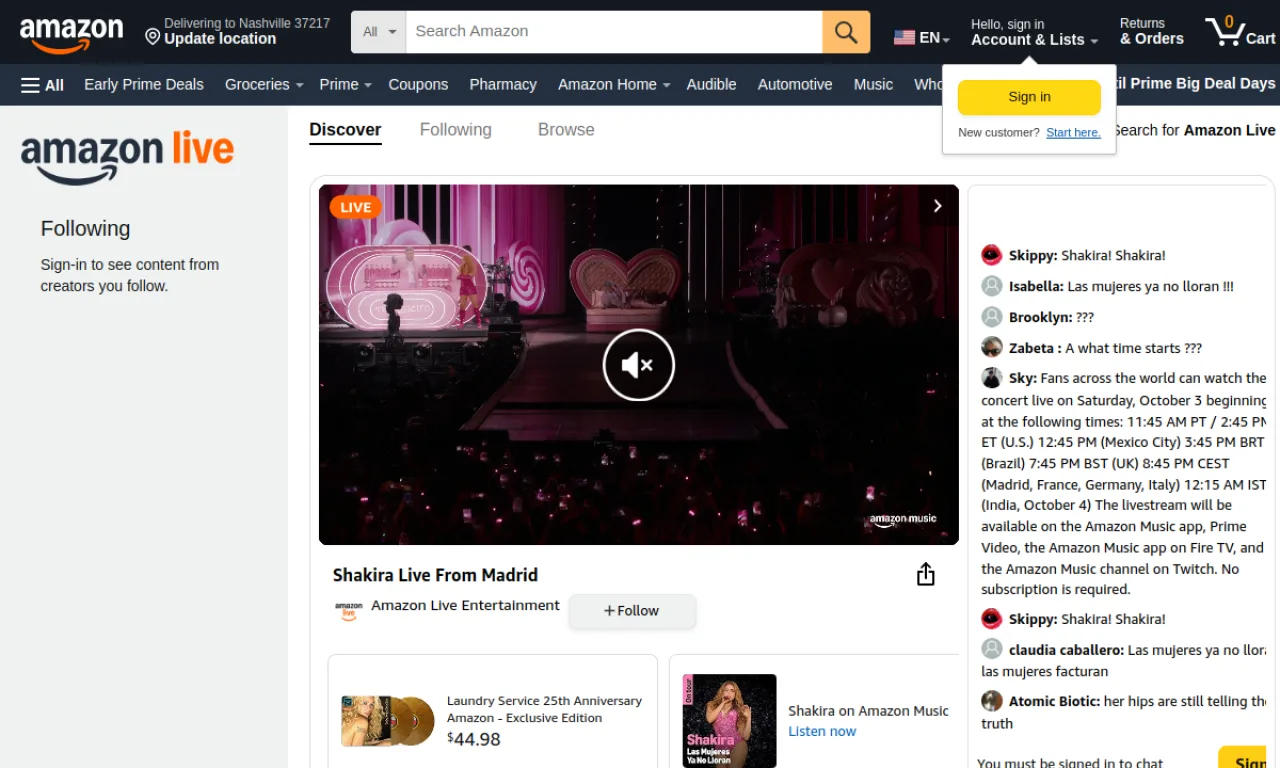Open the All hamburger menu
This screenshot has width=1280, height=768.
[42, 85]
